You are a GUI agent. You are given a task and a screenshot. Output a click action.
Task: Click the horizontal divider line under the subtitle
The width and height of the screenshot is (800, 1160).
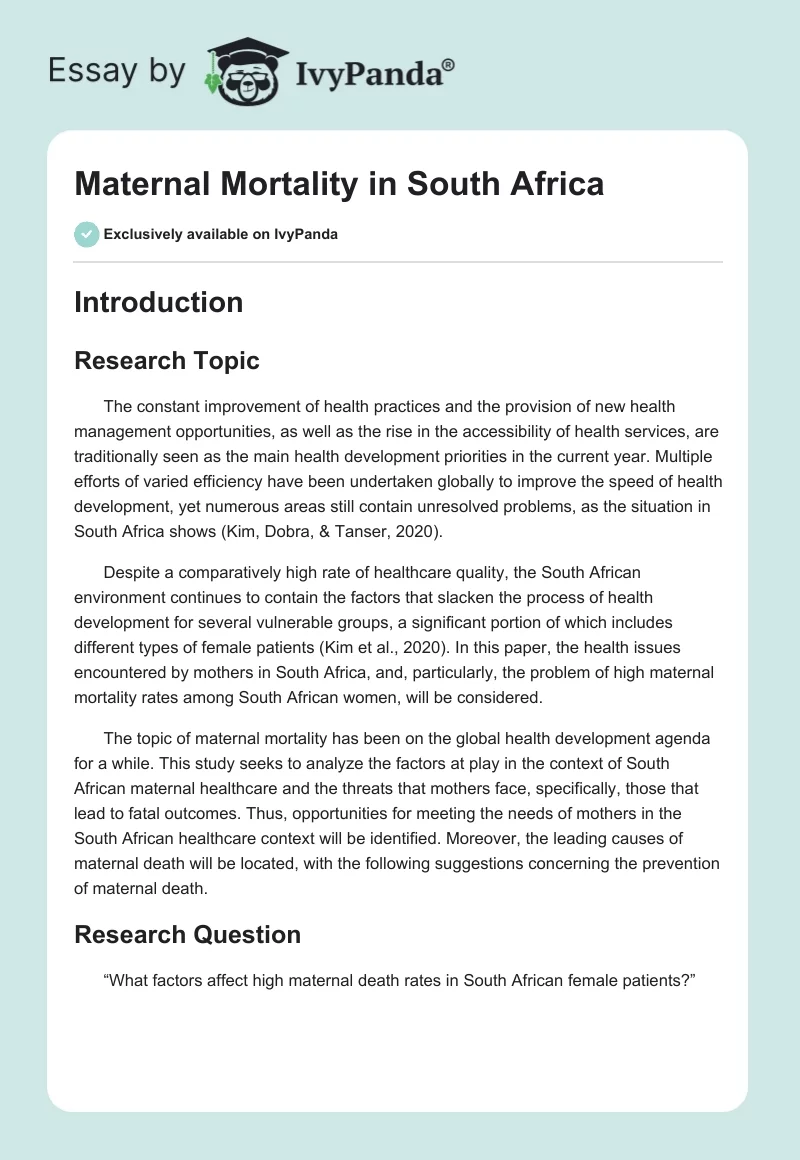[398, 262]
